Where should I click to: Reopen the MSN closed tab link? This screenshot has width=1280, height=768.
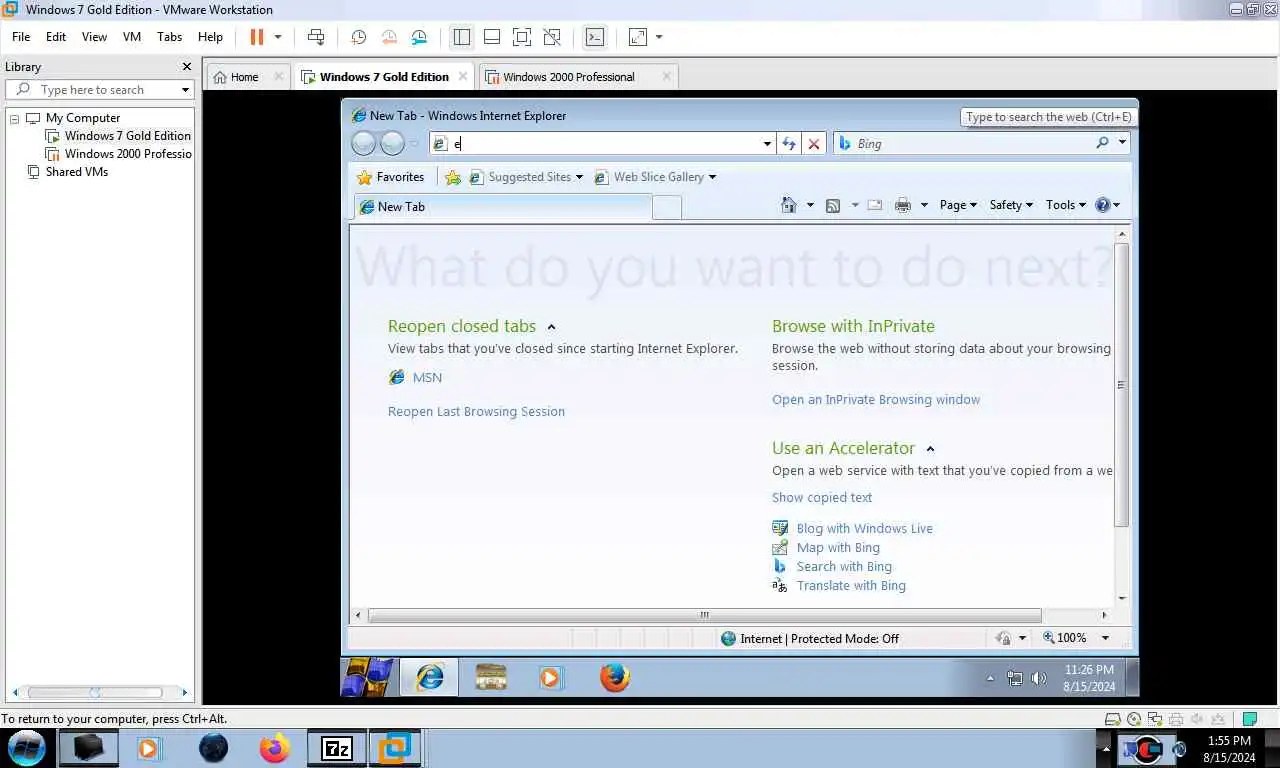[x=427, y=378]
